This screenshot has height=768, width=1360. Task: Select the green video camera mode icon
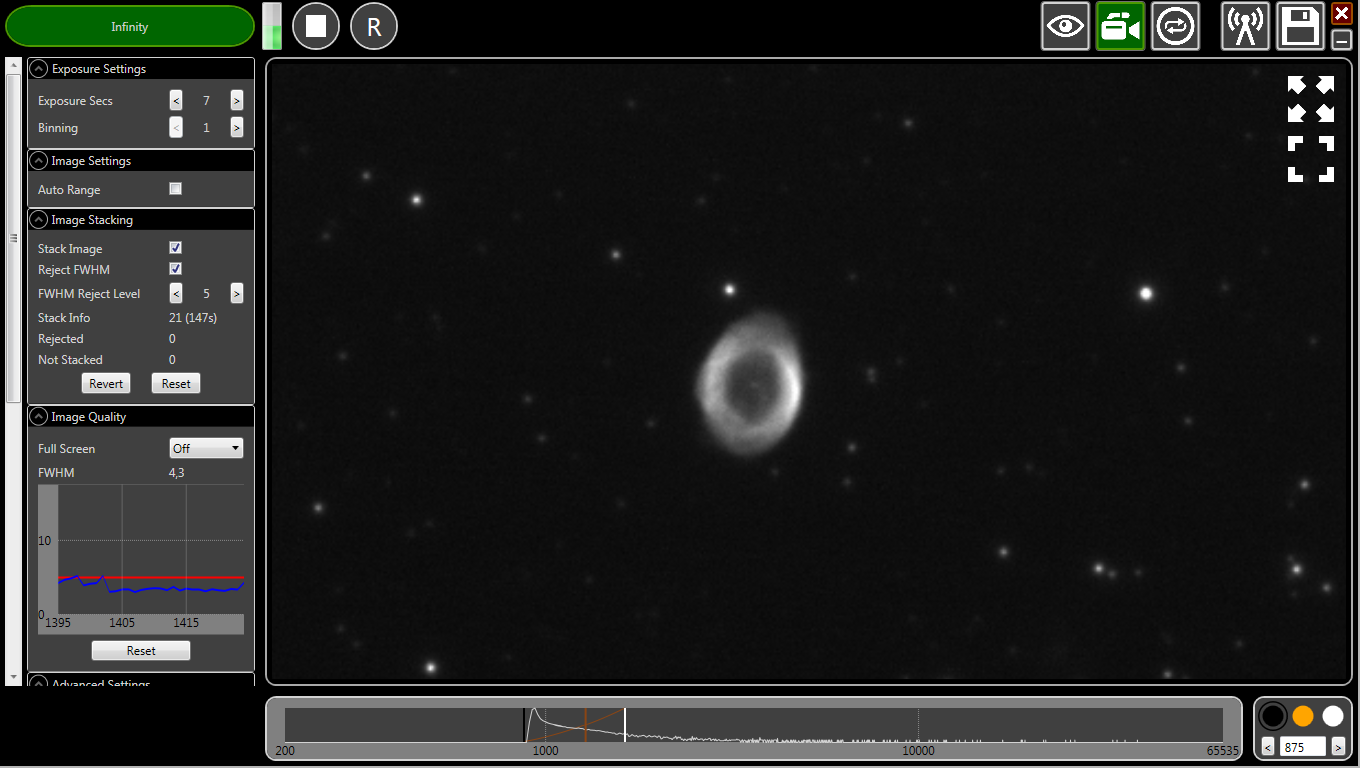point(1120,26)
